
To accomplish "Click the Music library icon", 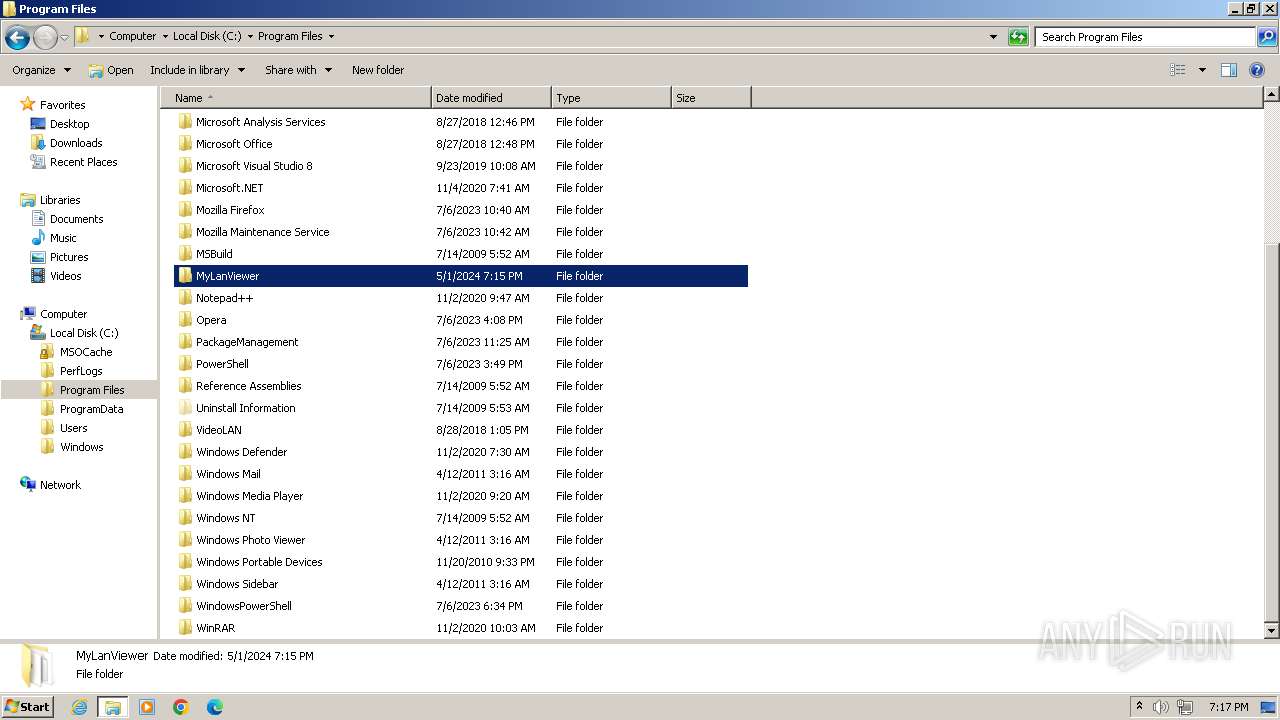I will tap(38, 238).
